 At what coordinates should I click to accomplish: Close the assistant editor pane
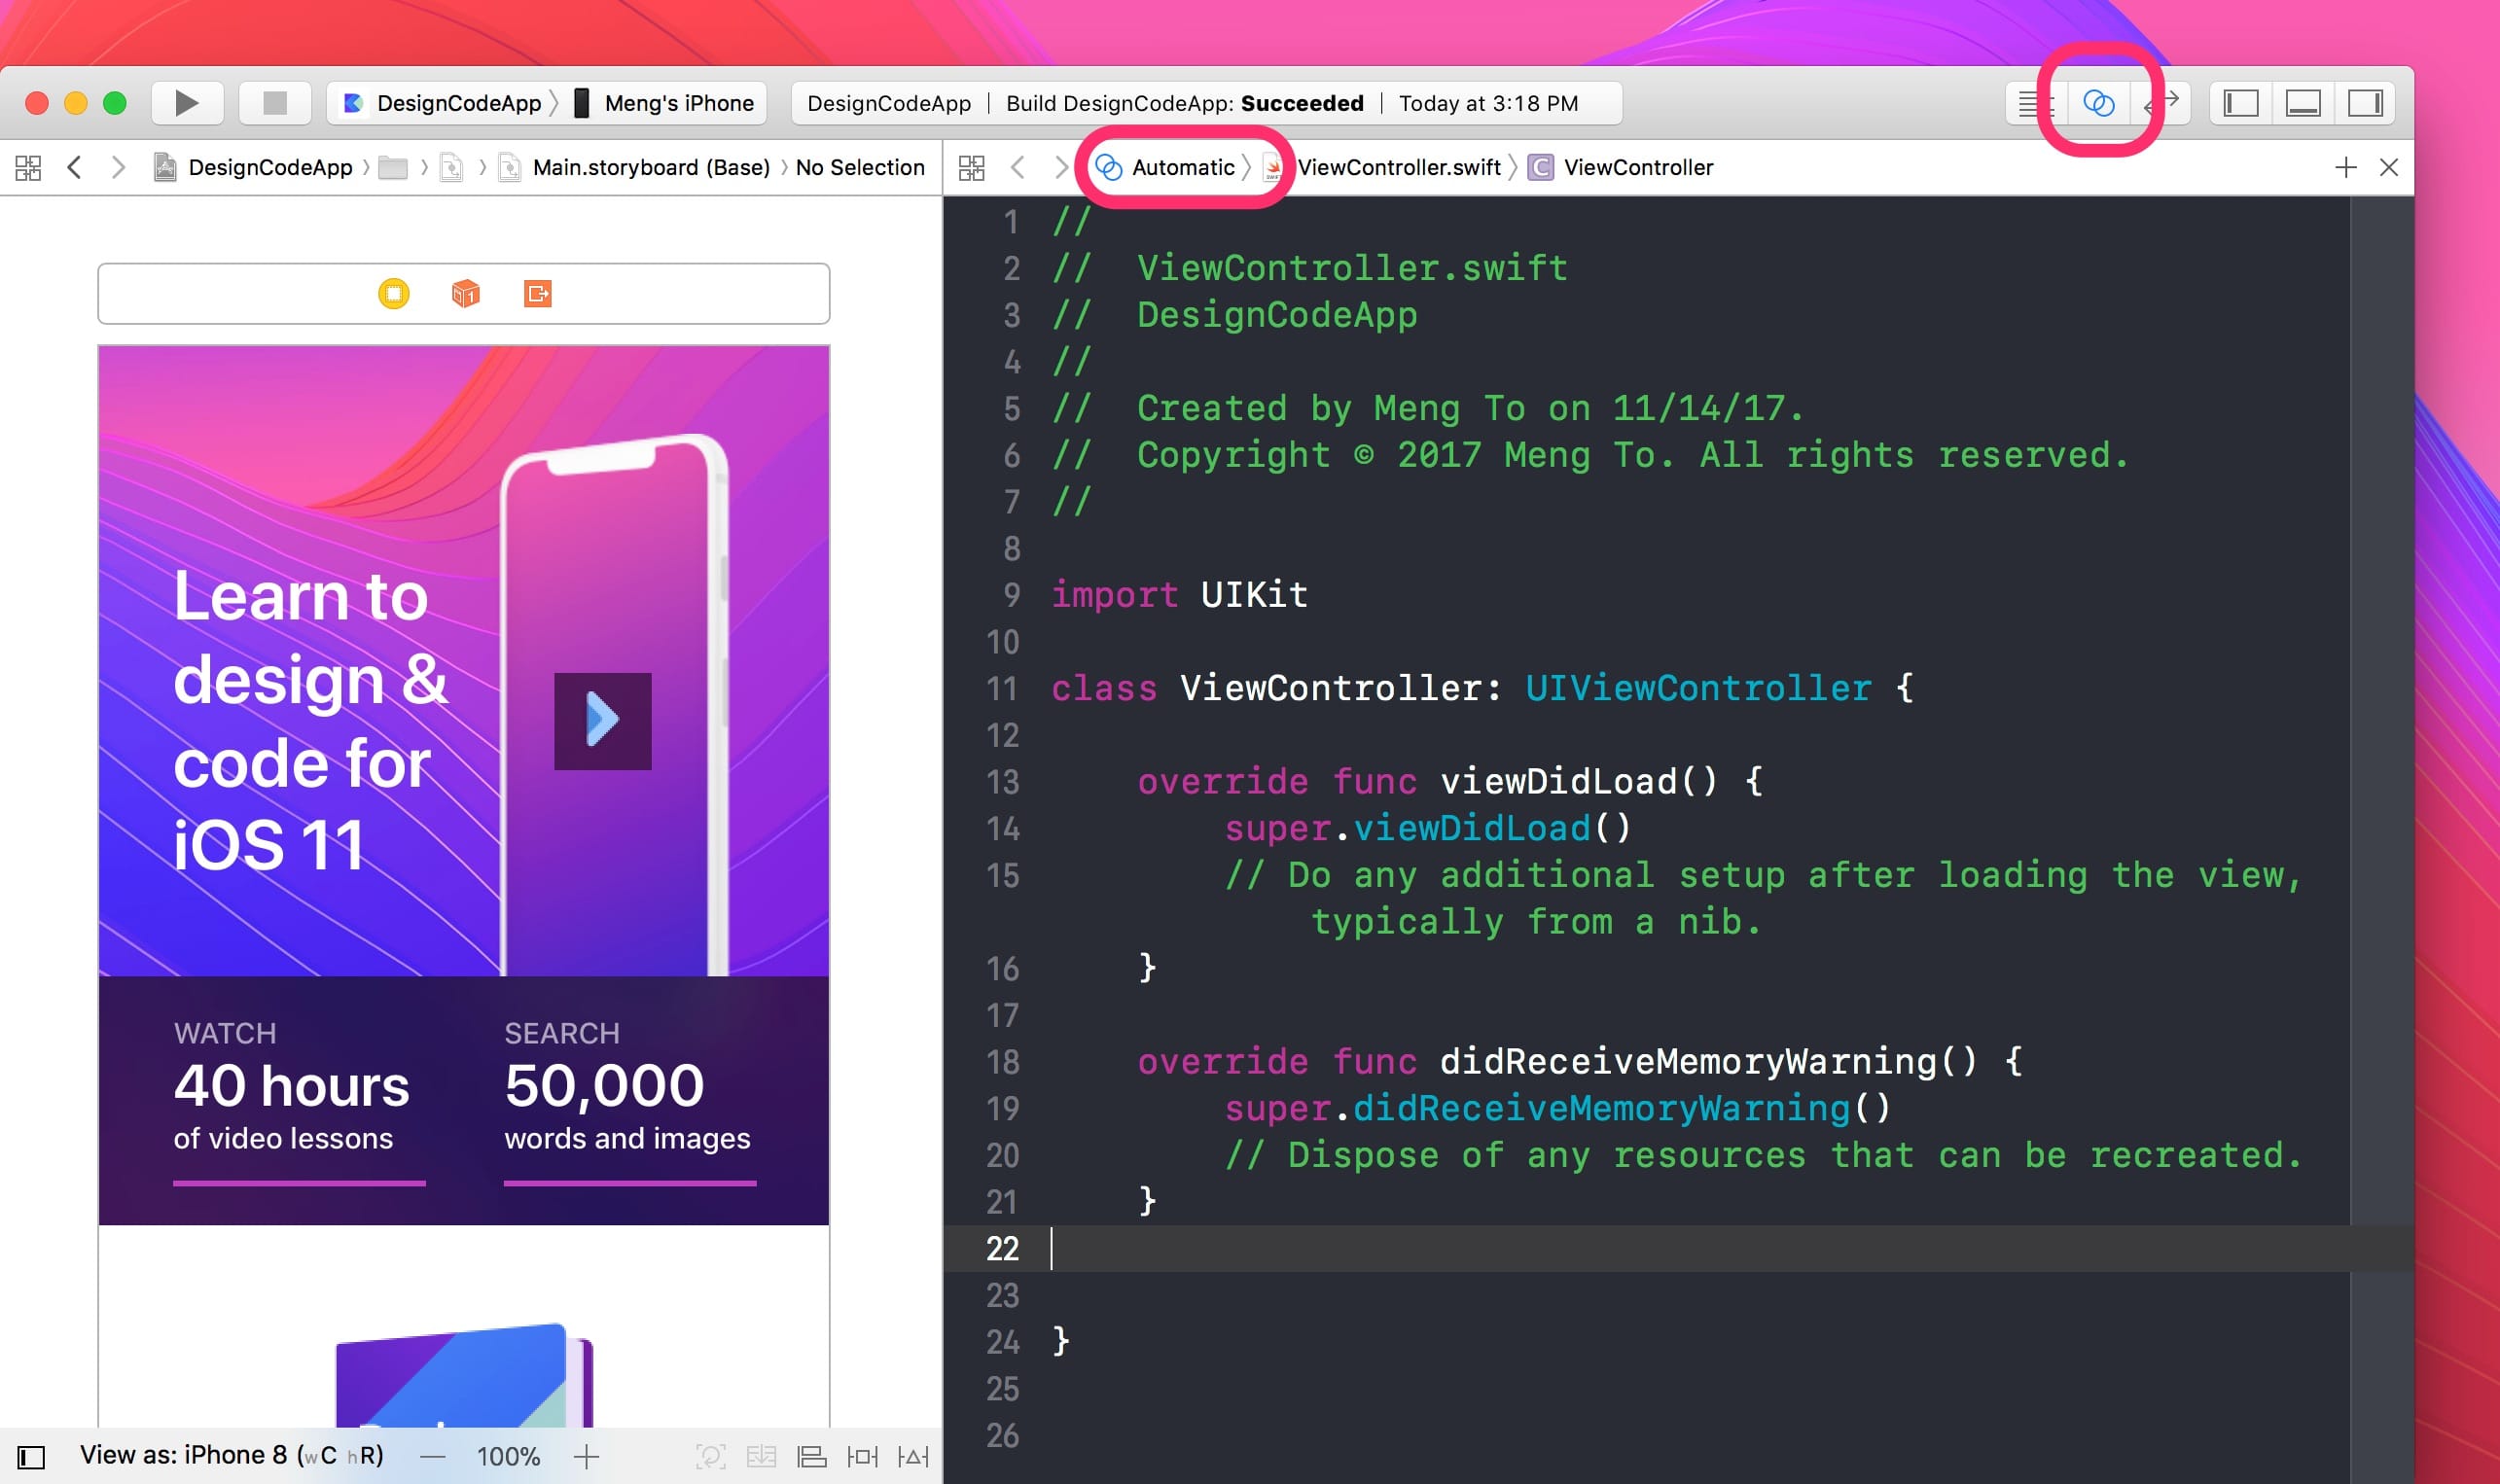pos(2389,167)
